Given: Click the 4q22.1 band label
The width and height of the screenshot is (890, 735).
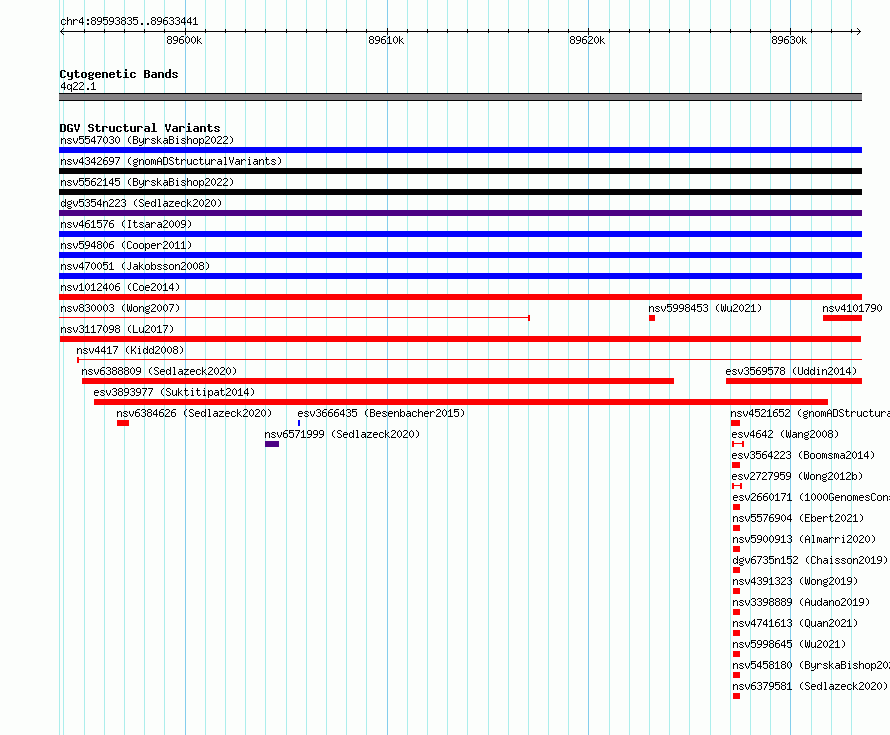Looking at the screenshot, I should (78, 86).
